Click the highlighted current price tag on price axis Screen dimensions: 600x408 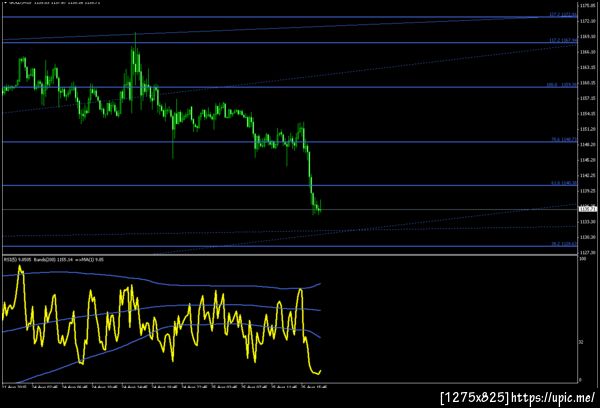(x=588, y=209)
